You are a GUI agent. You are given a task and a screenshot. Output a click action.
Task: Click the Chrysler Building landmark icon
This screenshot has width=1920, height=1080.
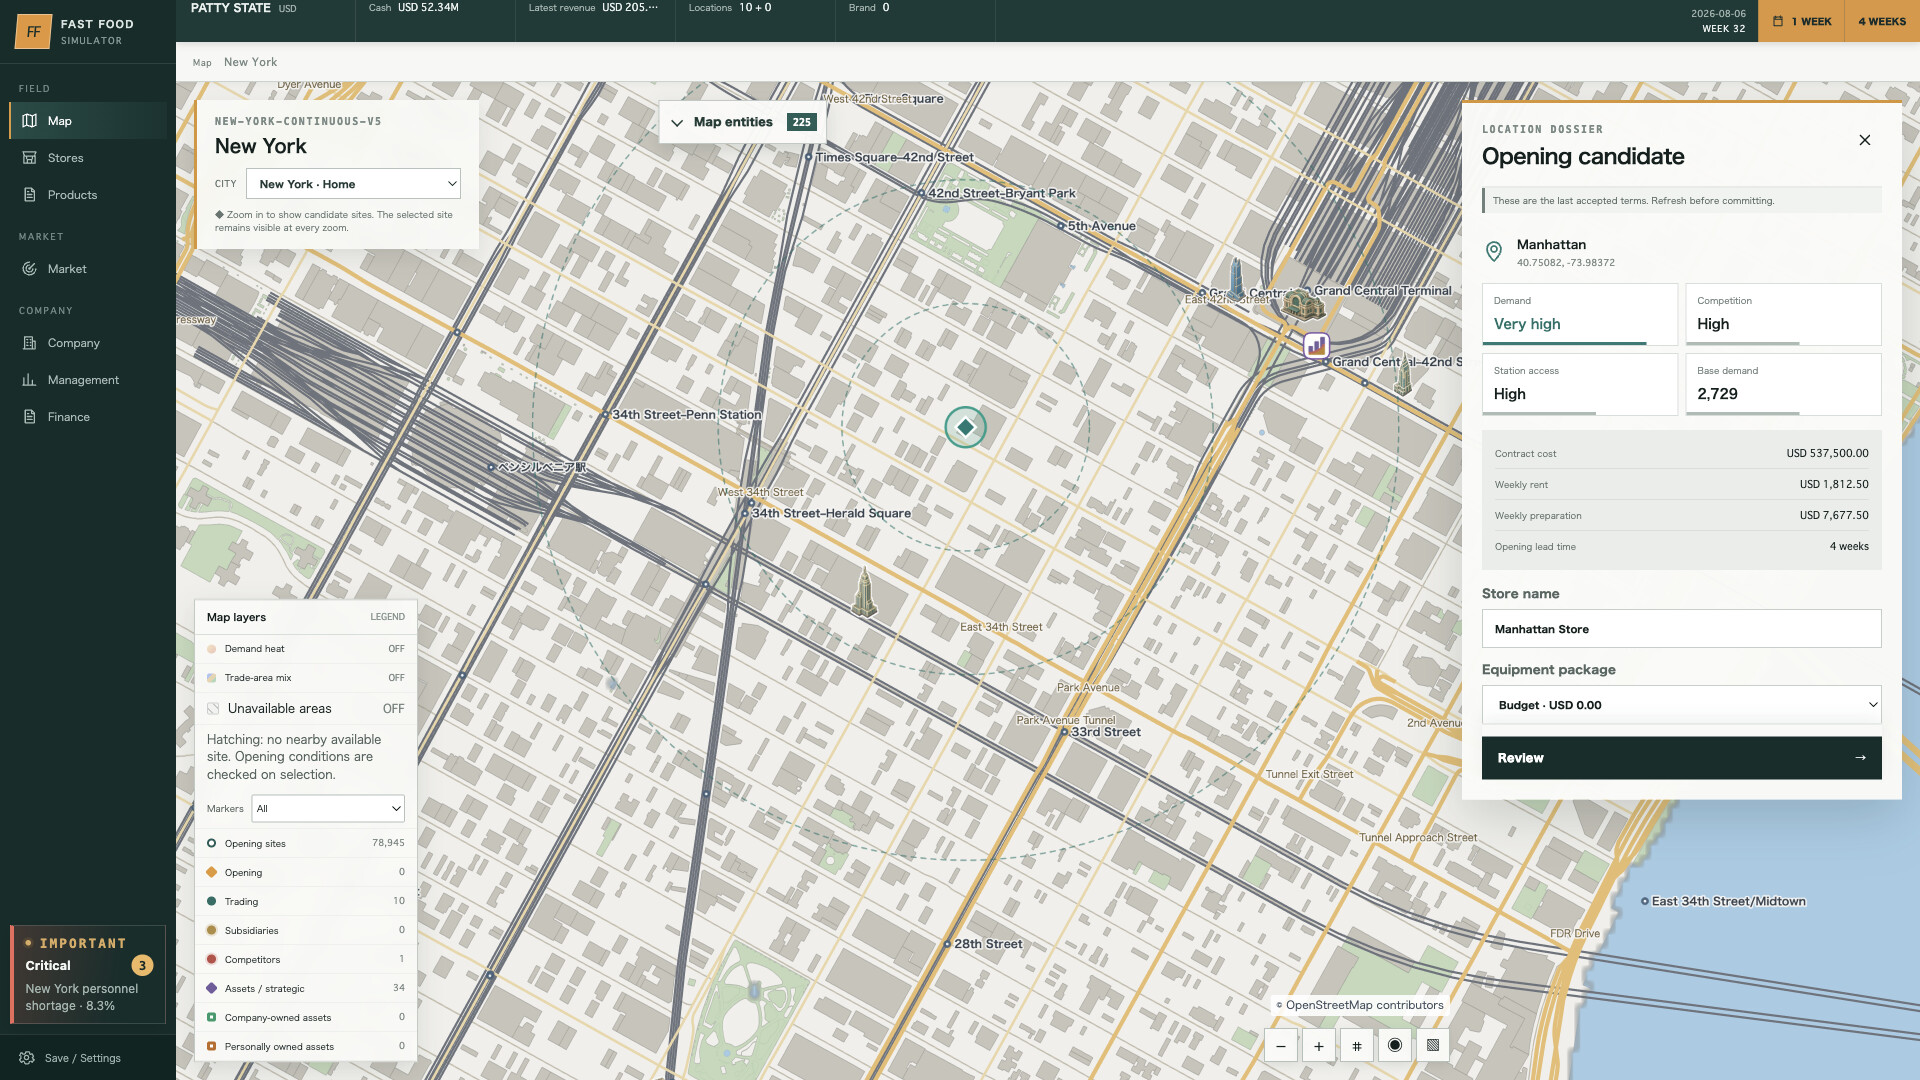pos(1403,376)
